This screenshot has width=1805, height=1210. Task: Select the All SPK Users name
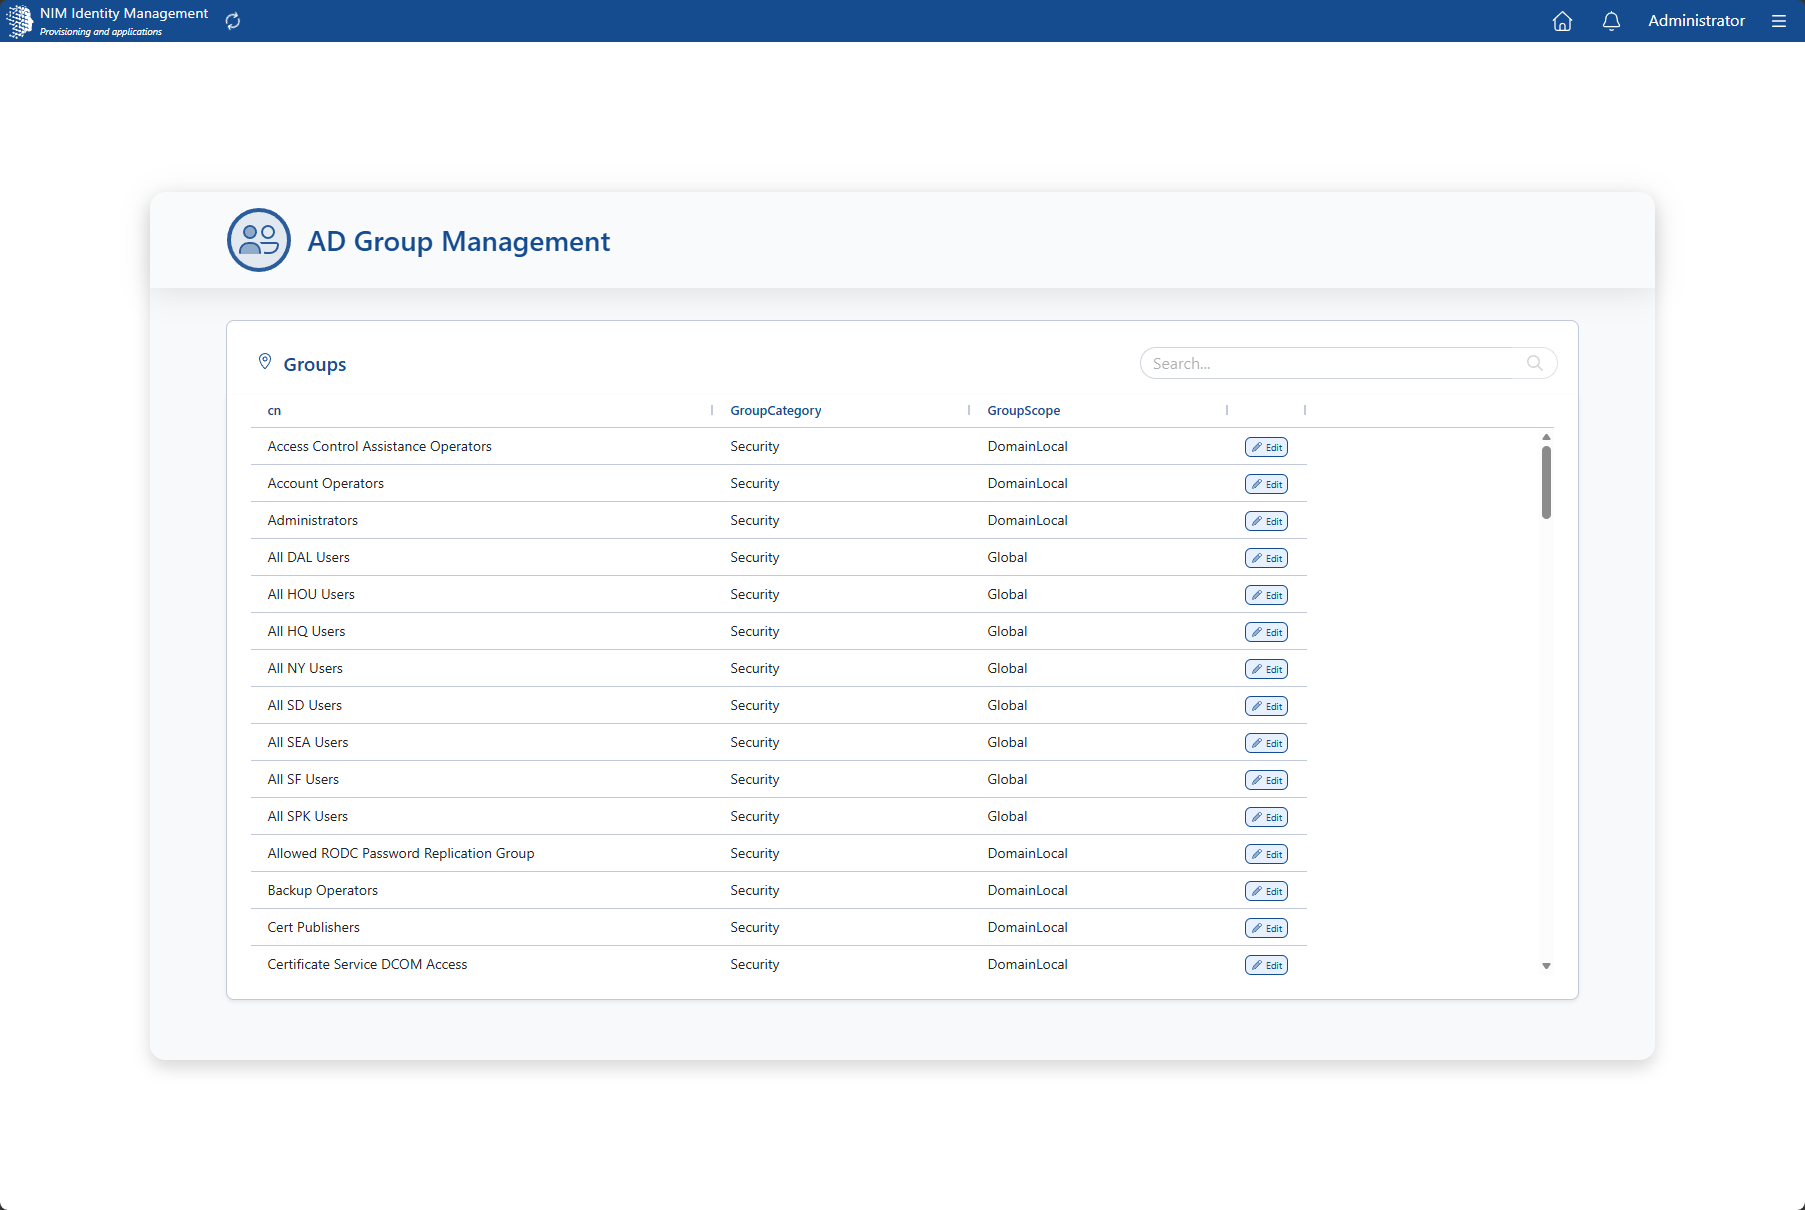308,816
